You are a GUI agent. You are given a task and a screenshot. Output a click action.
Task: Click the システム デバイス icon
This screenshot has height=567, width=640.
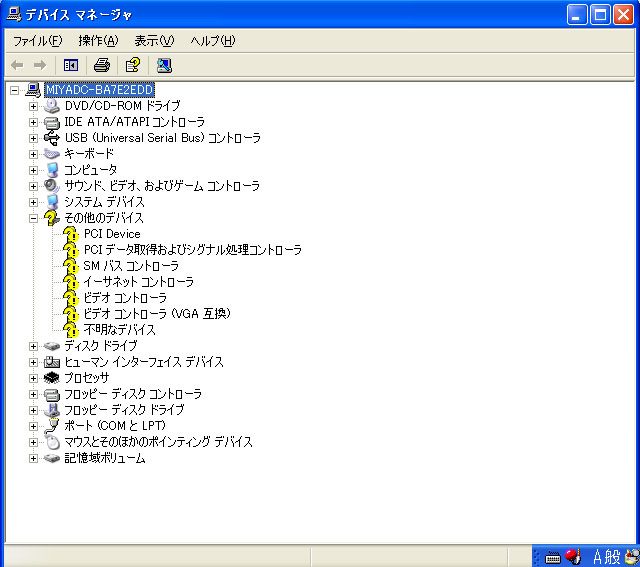[52, 202]
